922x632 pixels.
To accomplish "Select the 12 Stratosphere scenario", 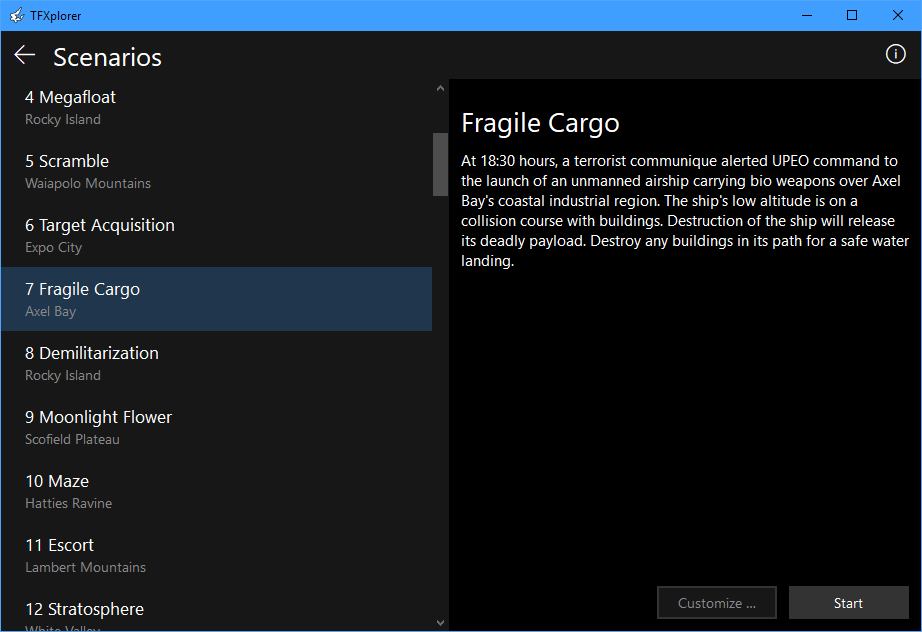I will [x=216, y=613].
